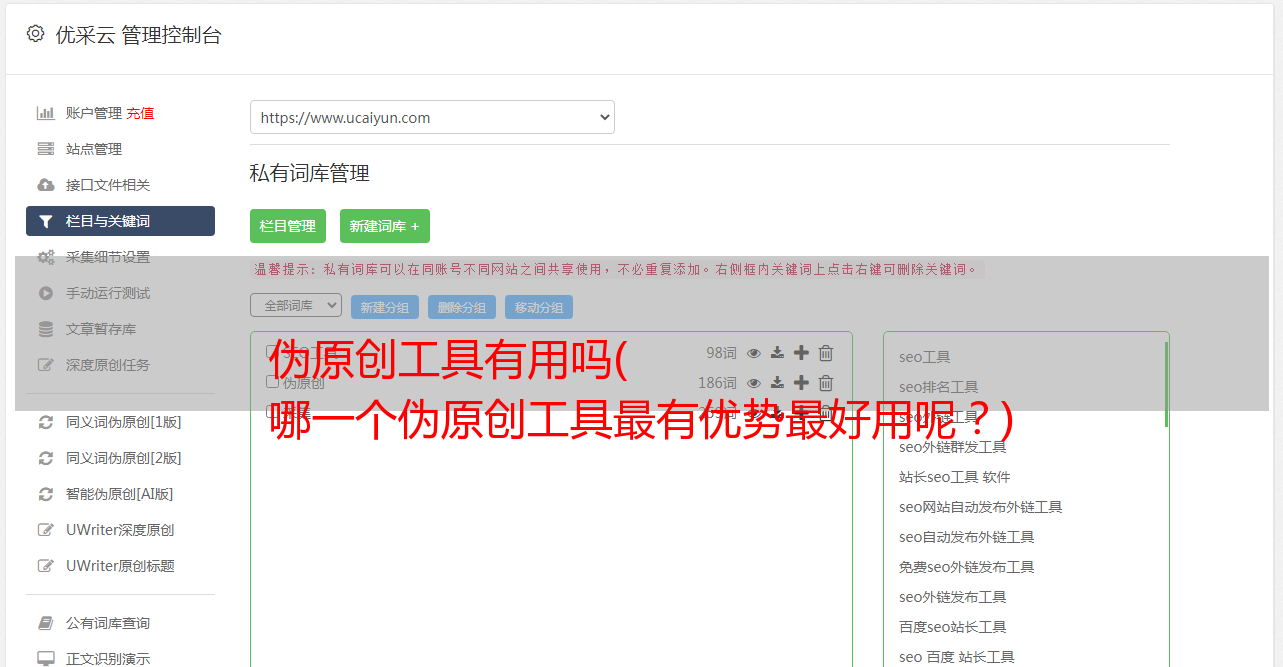Click the 删除分组 button
The image size is (1283, 667).
click(x=462, y=308)
